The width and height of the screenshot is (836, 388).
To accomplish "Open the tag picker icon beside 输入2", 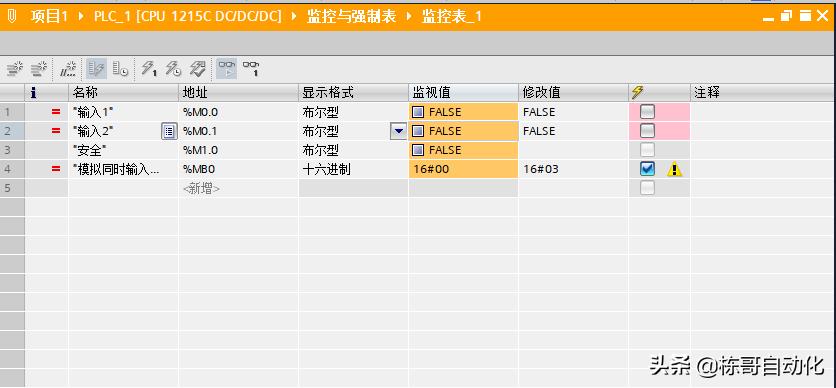I will tap(169, 131).
